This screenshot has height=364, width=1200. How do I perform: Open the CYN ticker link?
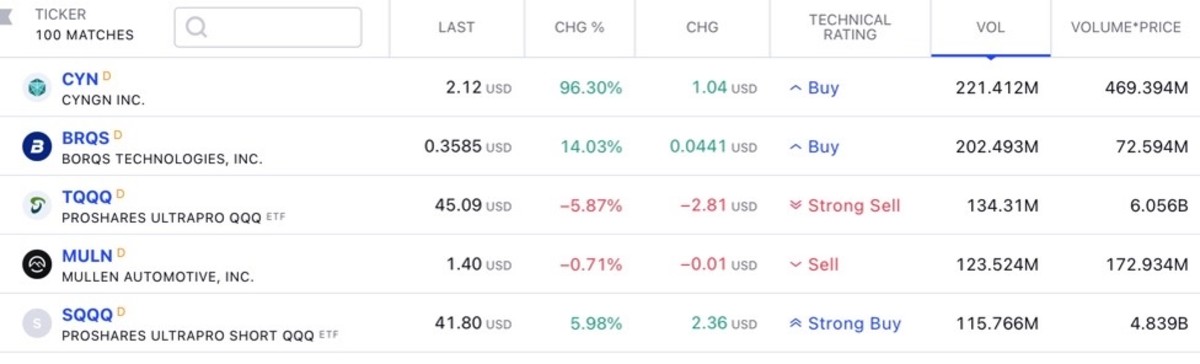pyautogui.click(x=80, y=79)
